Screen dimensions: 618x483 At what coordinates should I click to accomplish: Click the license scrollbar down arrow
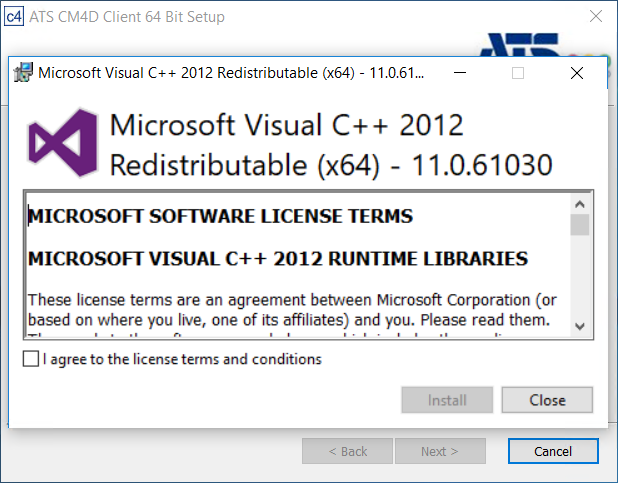click(579, 326)
